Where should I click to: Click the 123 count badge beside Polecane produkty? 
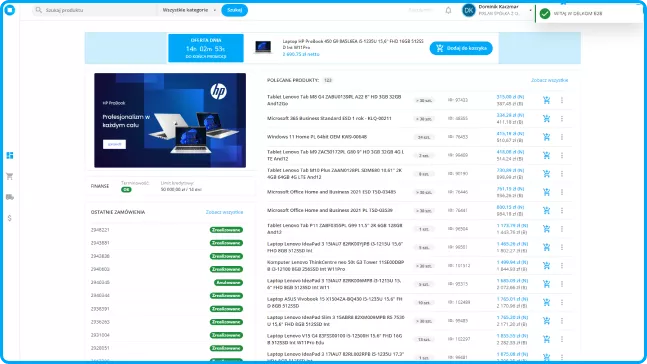[328, 80]
